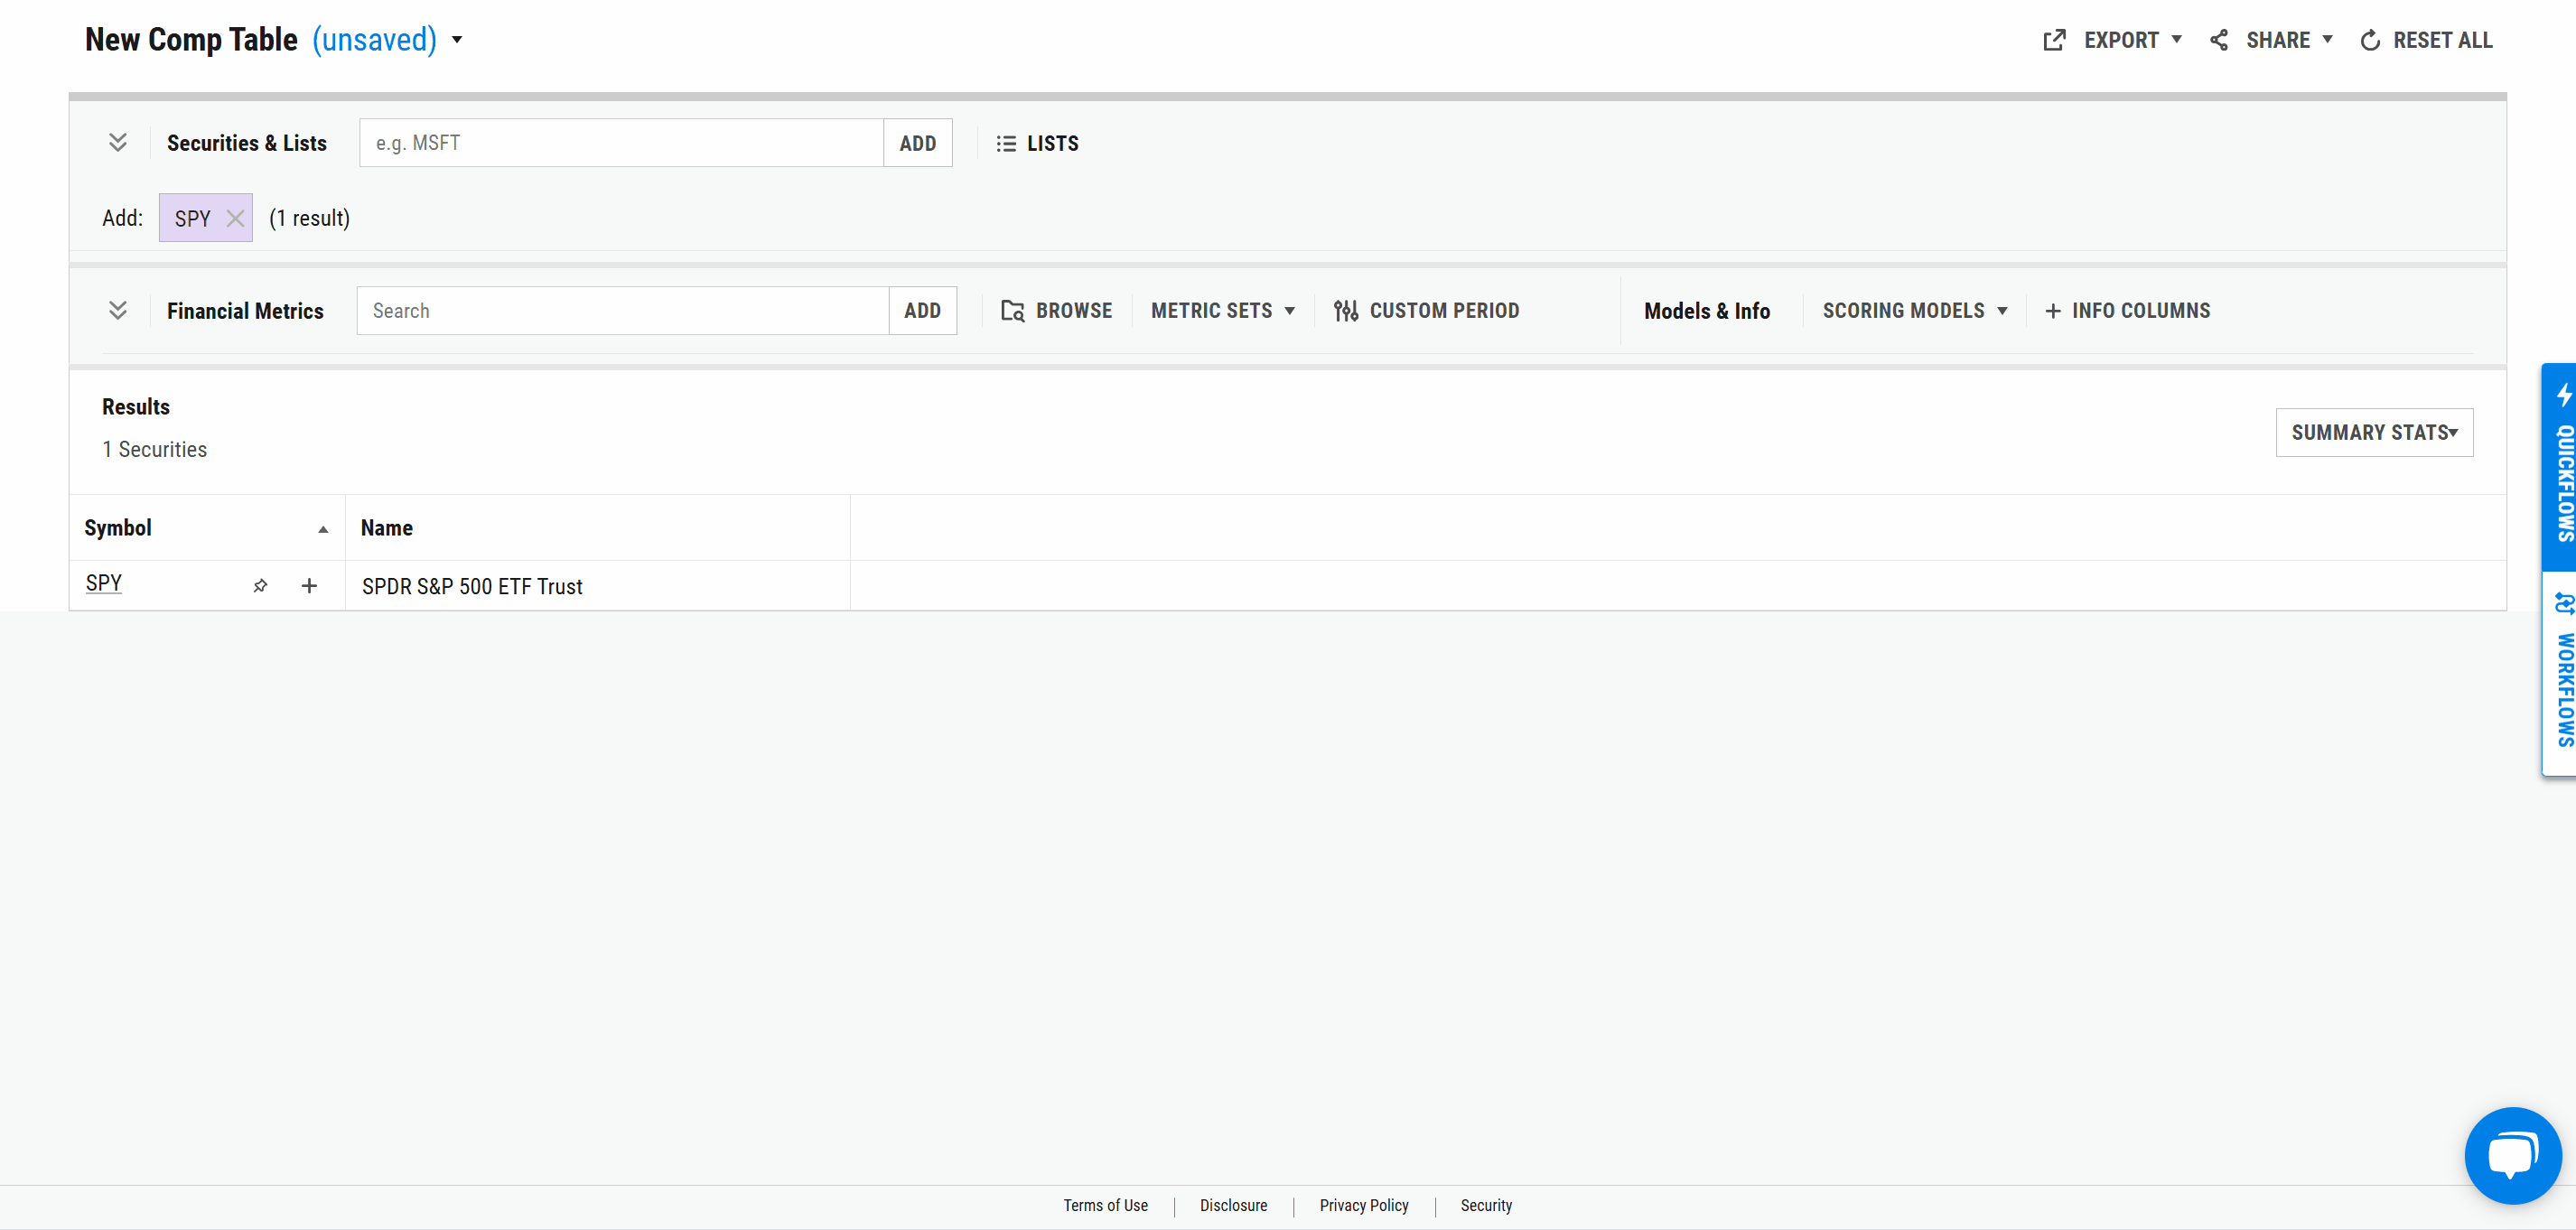Click the plus icon in the SPY row
Image resolution: width=2576 pixels, height=1230 pixels.
click(x=309, y=586)
